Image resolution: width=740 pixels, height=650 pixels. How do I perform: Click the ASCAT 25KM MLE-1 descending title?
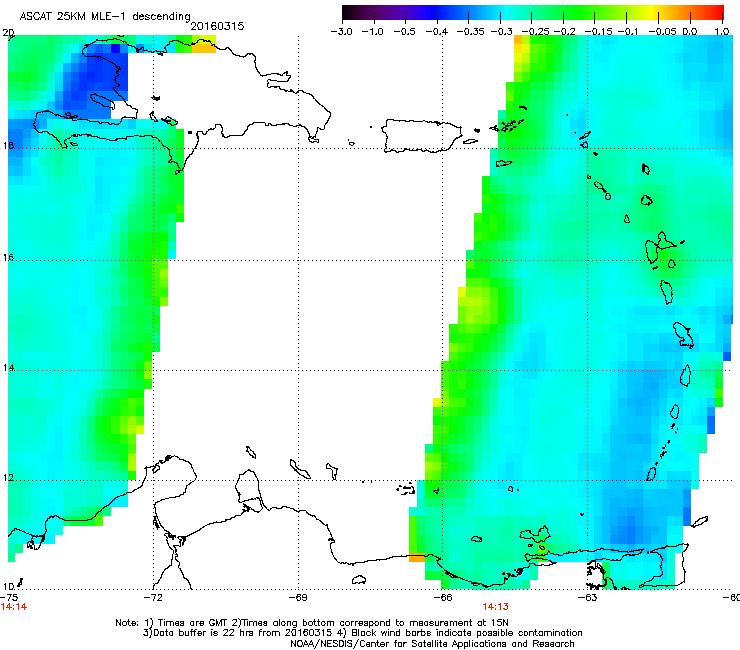[x=105, y=16]
